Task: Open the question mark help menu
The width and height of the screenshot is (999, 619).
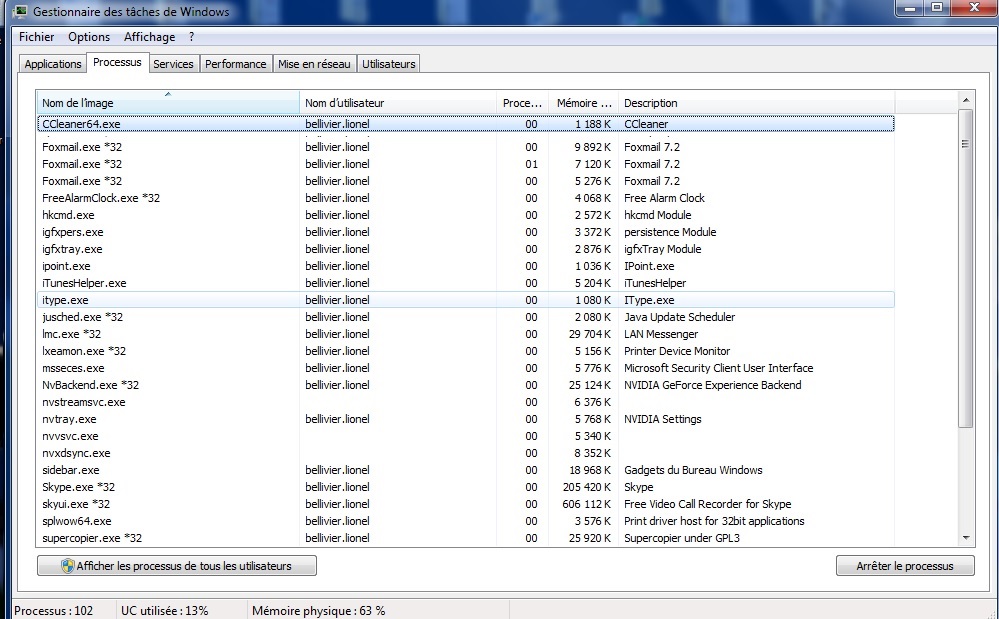Action: click(x=191, y=37)
